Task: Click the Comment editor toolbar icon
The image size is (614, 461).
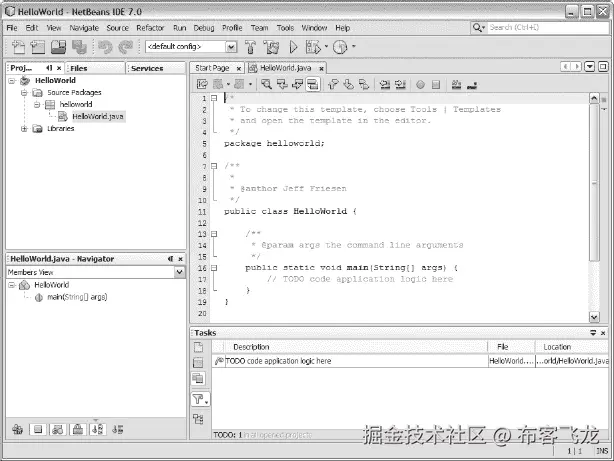Action: (x=456, y=84)
